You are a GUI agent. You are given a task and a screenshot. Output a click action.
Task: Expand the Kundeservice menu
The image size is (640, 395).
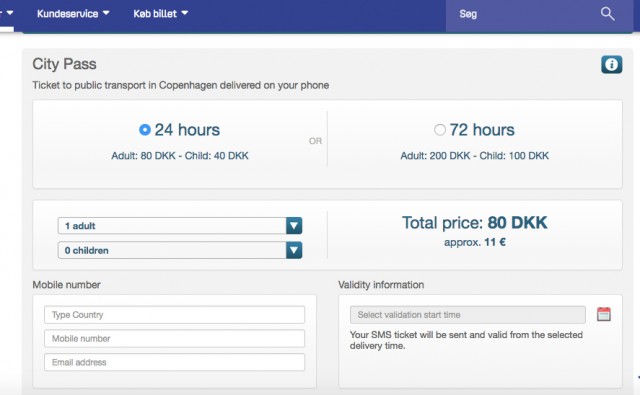73,13
